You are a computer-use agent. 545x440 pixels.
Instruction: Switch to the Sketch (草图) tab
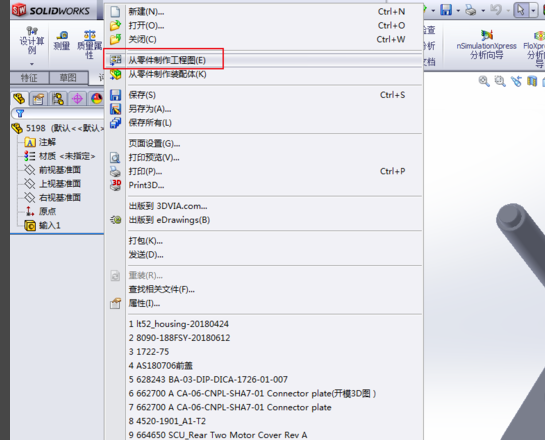68,78
